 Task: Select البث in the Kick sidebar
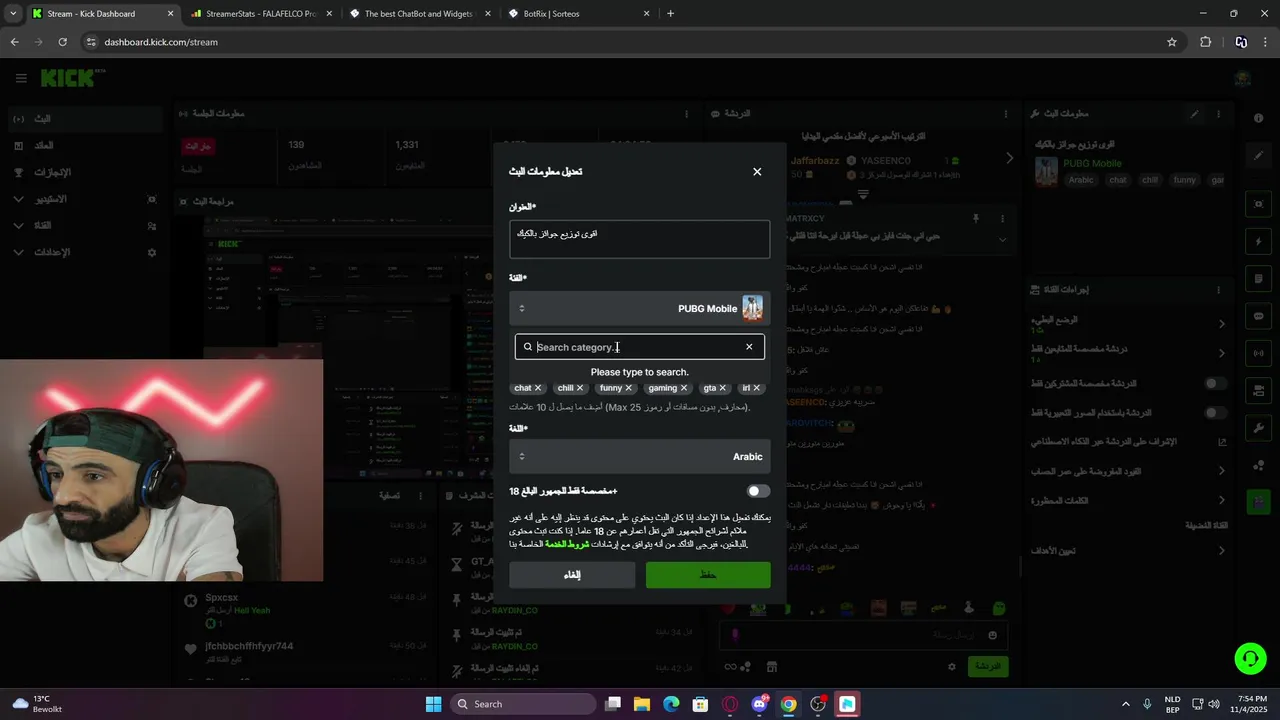(x=83, y=119)
